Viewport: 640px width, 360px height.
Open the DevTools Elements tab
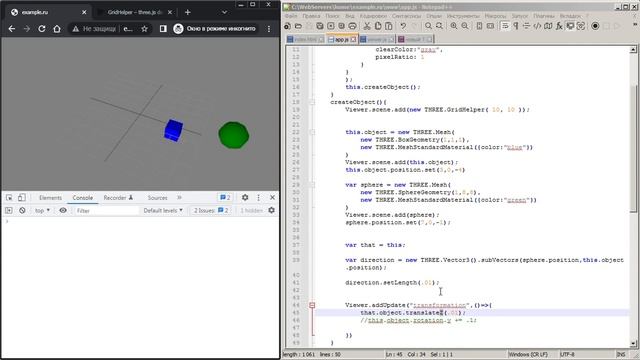(x=50, y=198)
